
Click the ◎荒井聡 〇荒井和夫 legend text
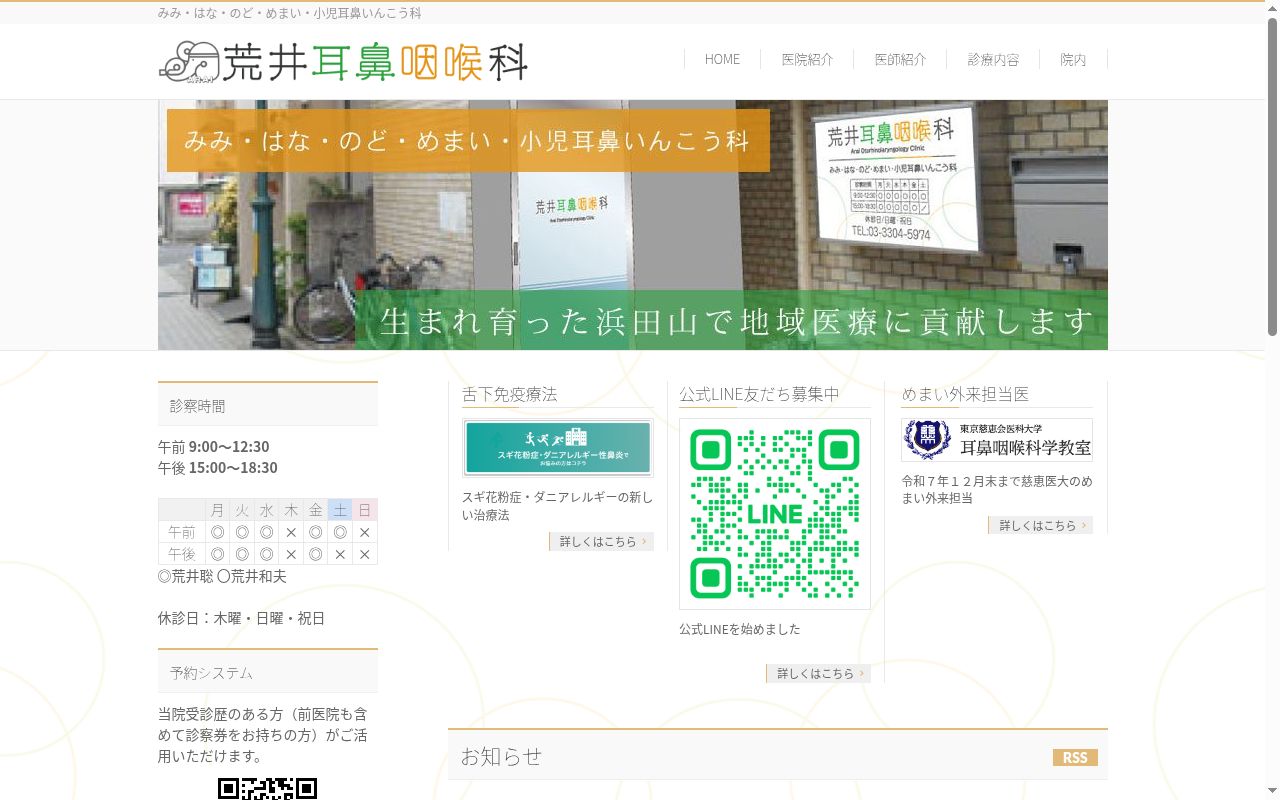click(x=222, y=576)
